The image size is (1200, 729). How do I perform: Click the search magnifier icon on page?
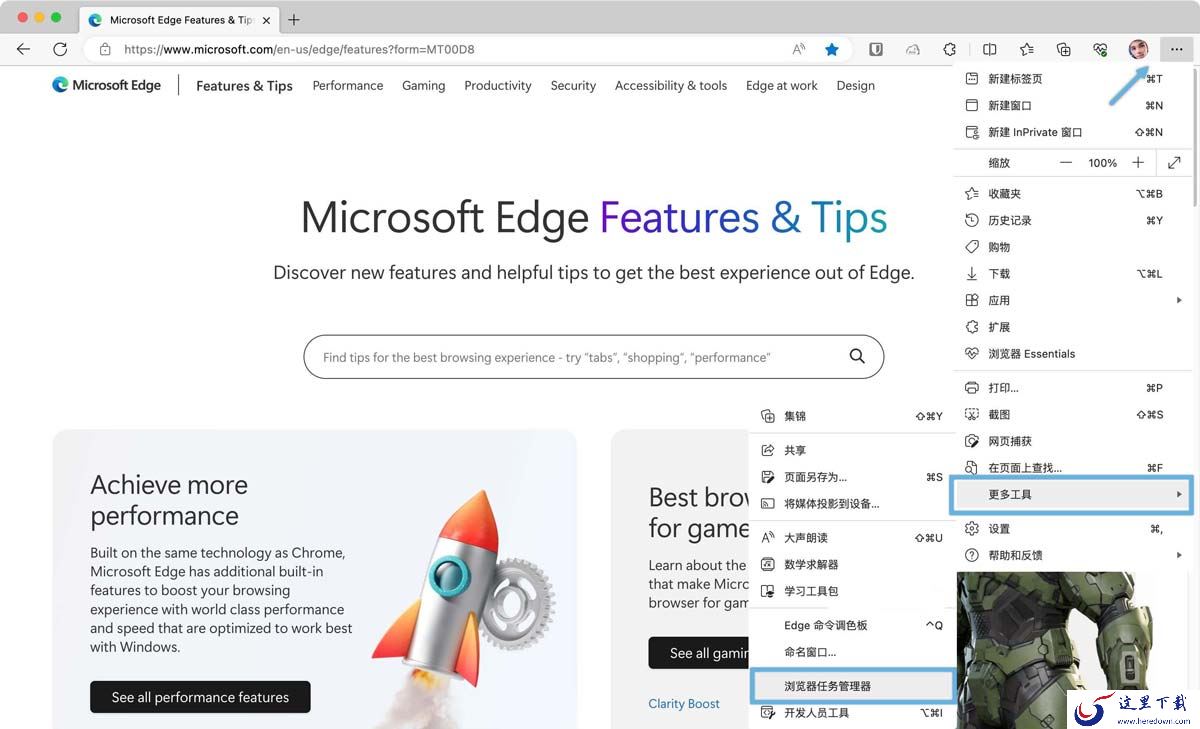[x=857, y=357]
